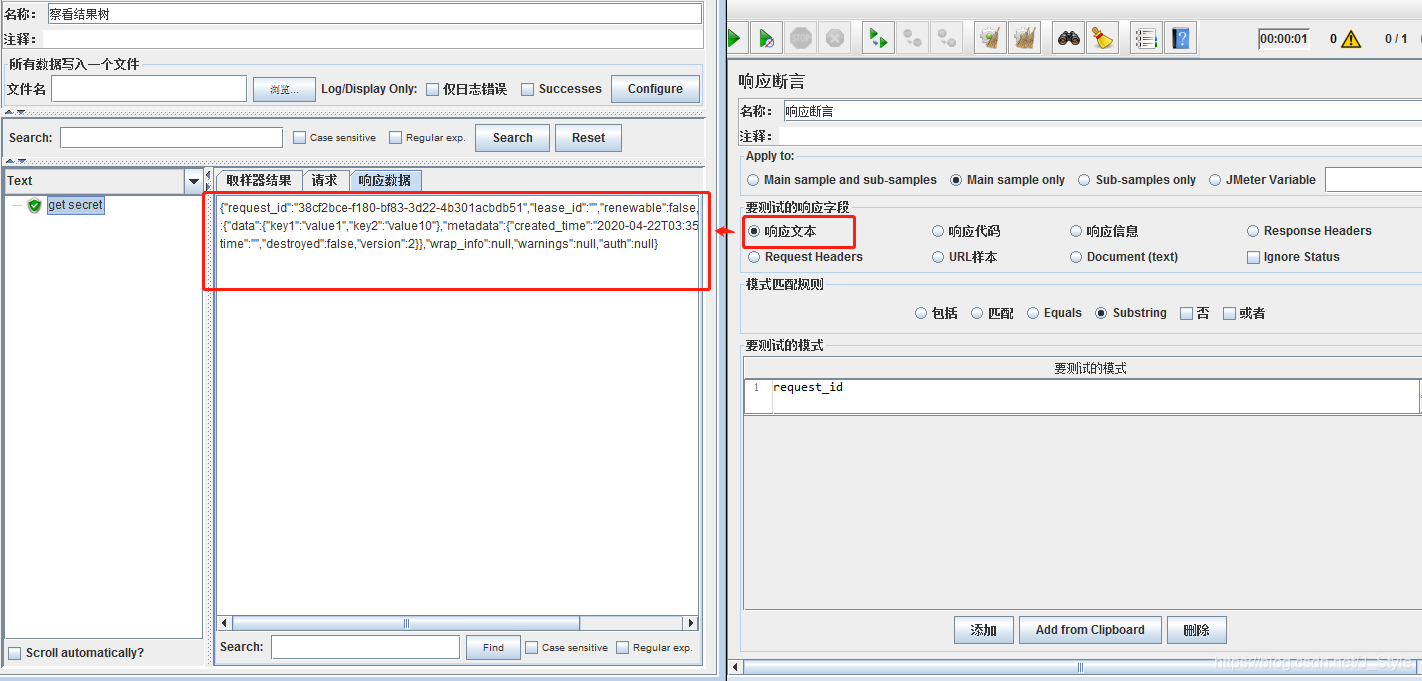Click green shield icon beside get secret
The image size is (1422, 681).
pyautogui.click(x=35, y=205)
